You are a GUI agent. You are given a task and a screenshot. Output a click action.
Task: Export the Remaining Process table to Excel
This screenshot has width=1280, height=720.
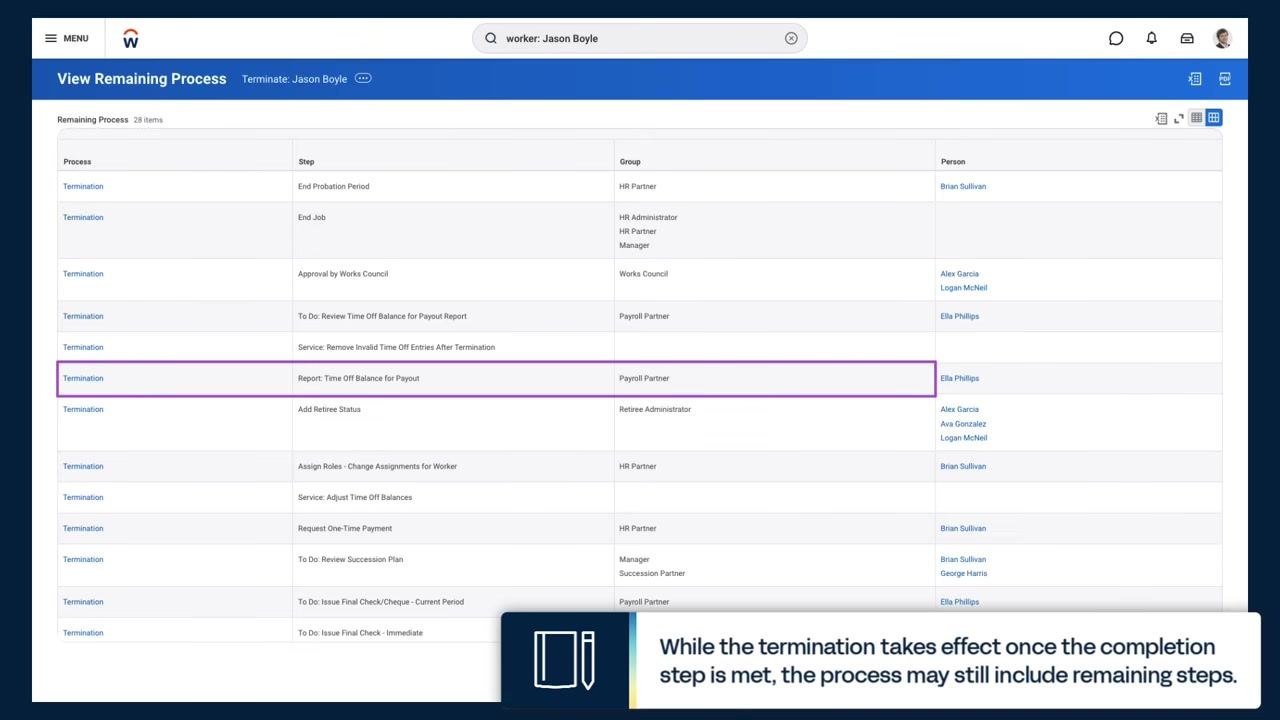pos(1161,118)
